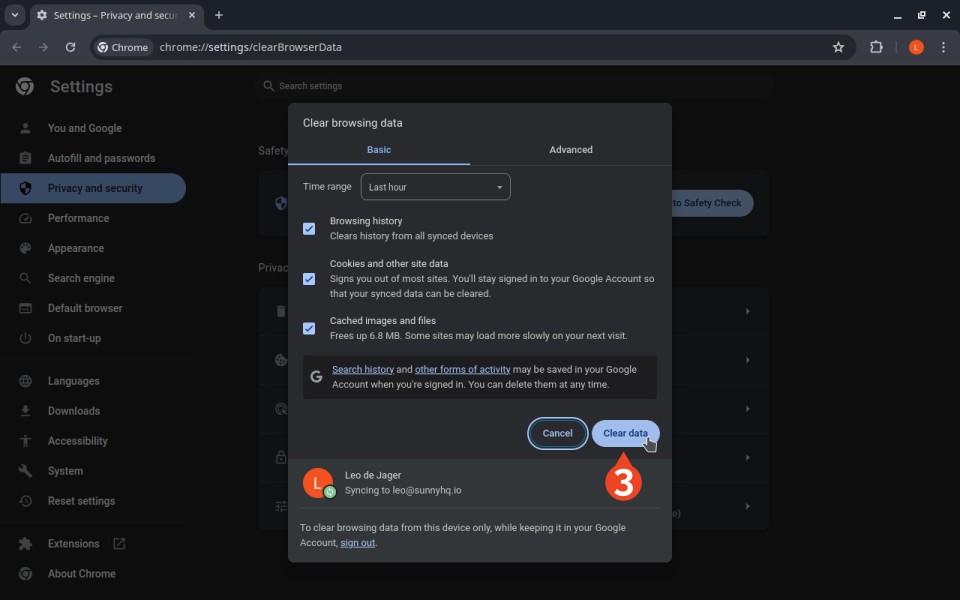This screenshot has width=960, height=600.
Task: Click the bookmark star icon in address bar
Action: [x=838, y=47]
